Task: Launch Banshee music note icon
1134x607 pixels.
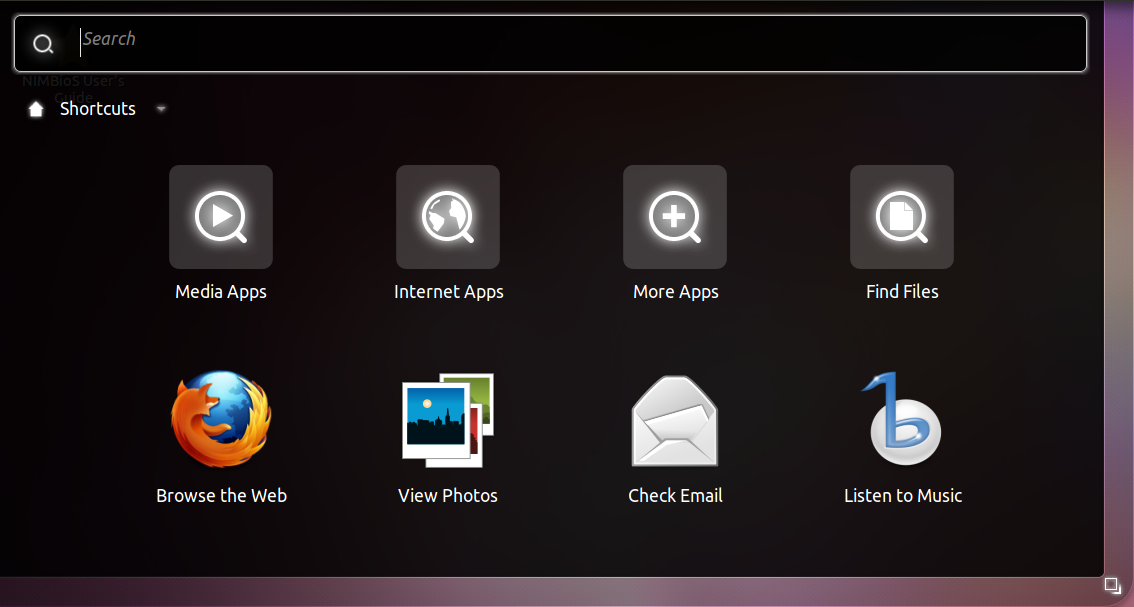Action: pos(902,420)
